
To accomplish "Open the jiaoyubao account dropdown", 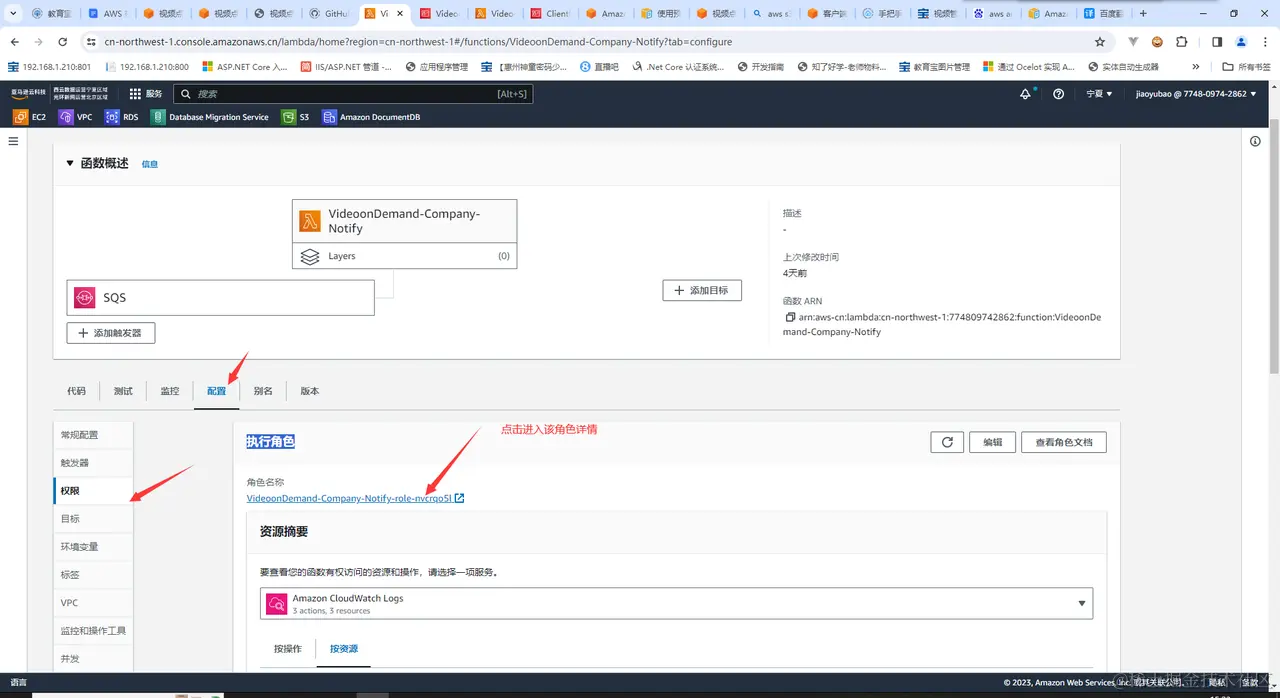I will click(x=1196, y=93).
